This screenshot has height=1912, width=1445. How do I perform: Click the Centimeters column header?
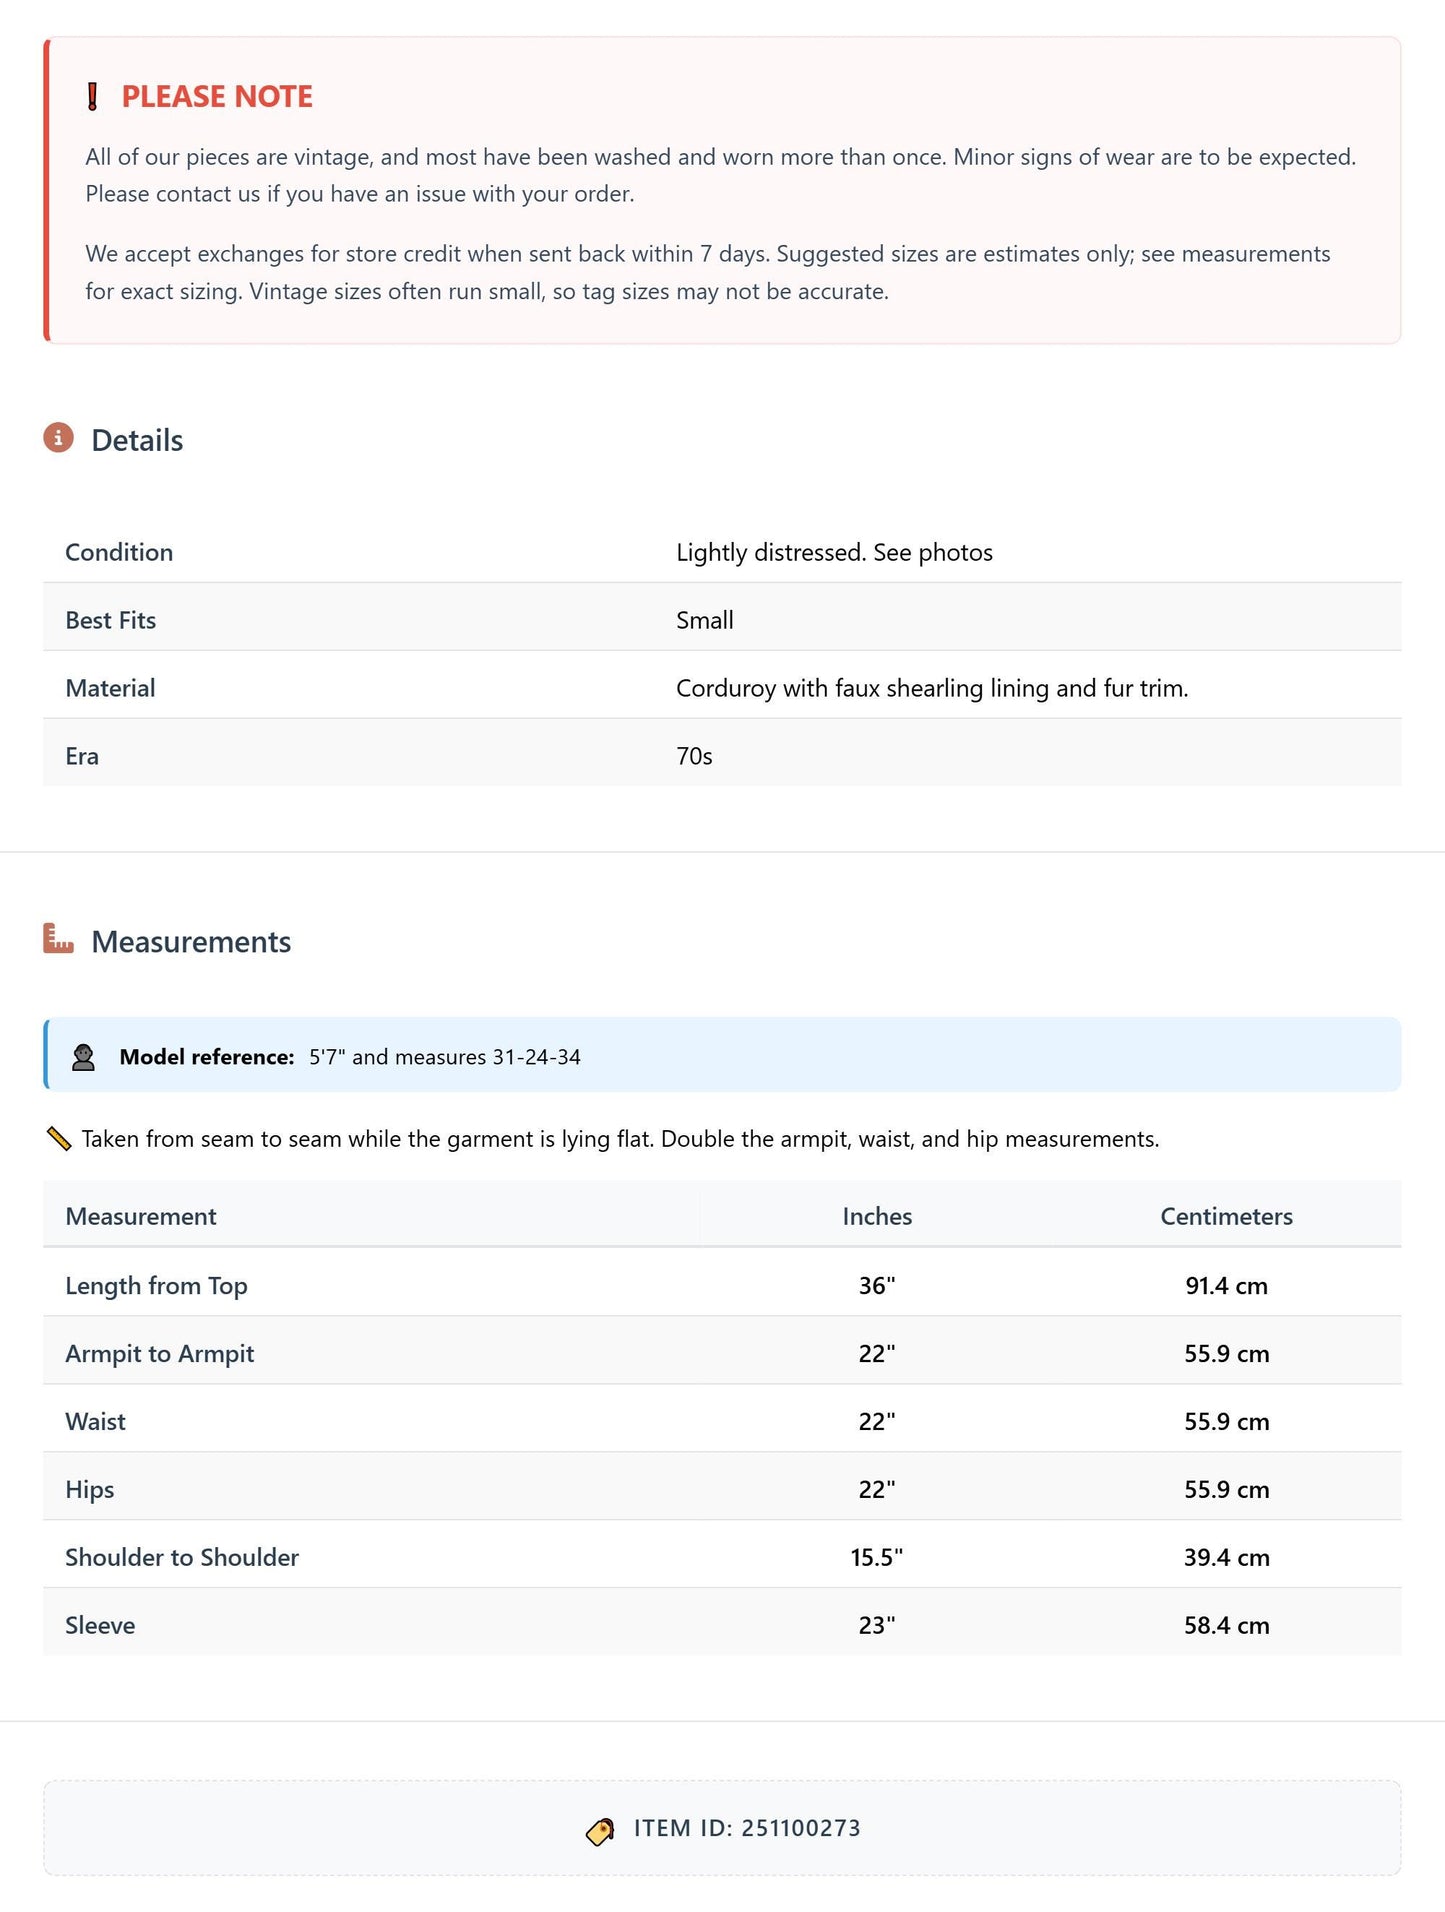click(1226, 1216)
